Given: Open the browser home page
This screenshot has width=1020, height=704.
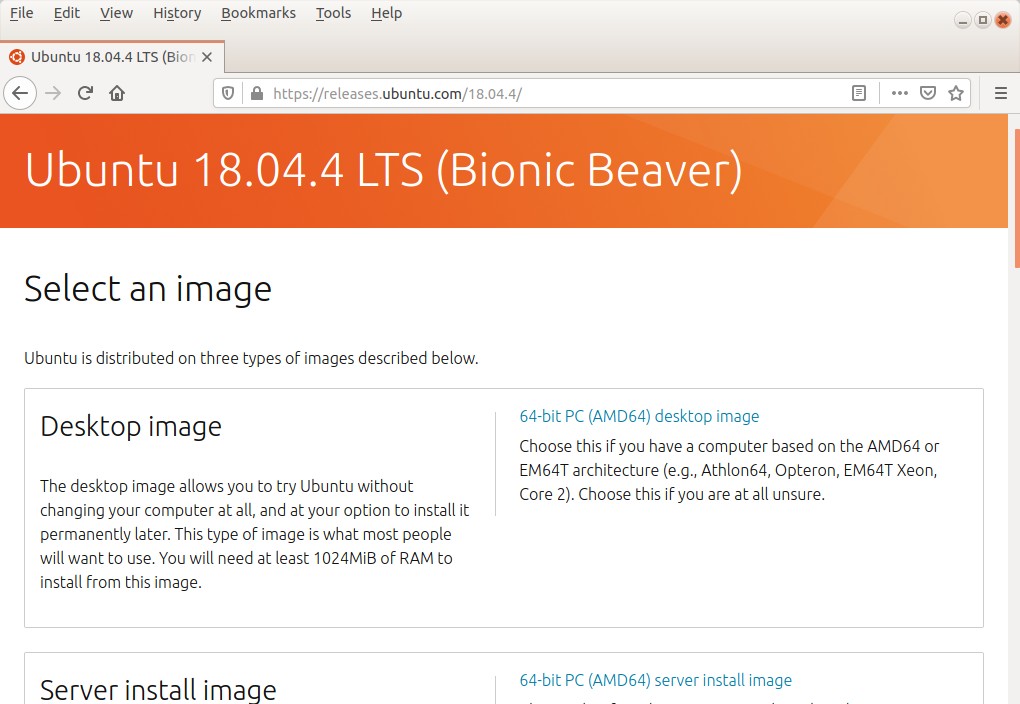Looking at the screenshot, I should [x=117, y=93].
